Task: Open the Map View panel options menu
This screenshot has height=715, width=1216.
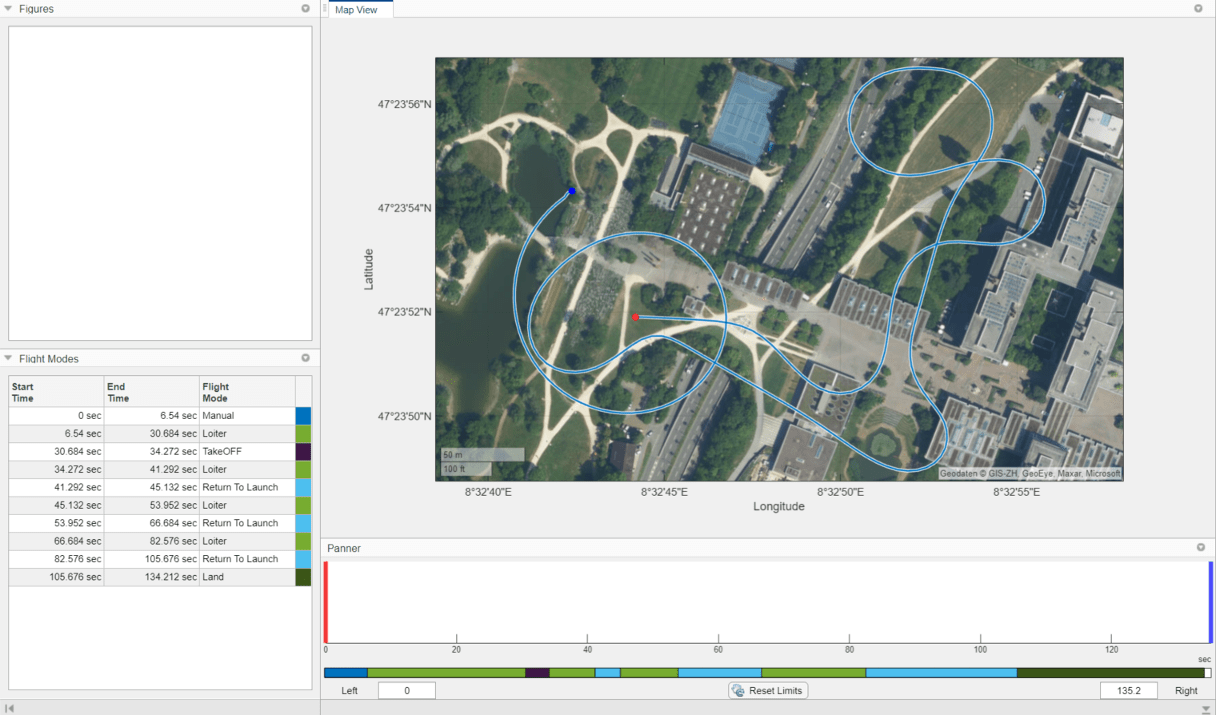Action: pyautogui.click(x=1198, y=8)
